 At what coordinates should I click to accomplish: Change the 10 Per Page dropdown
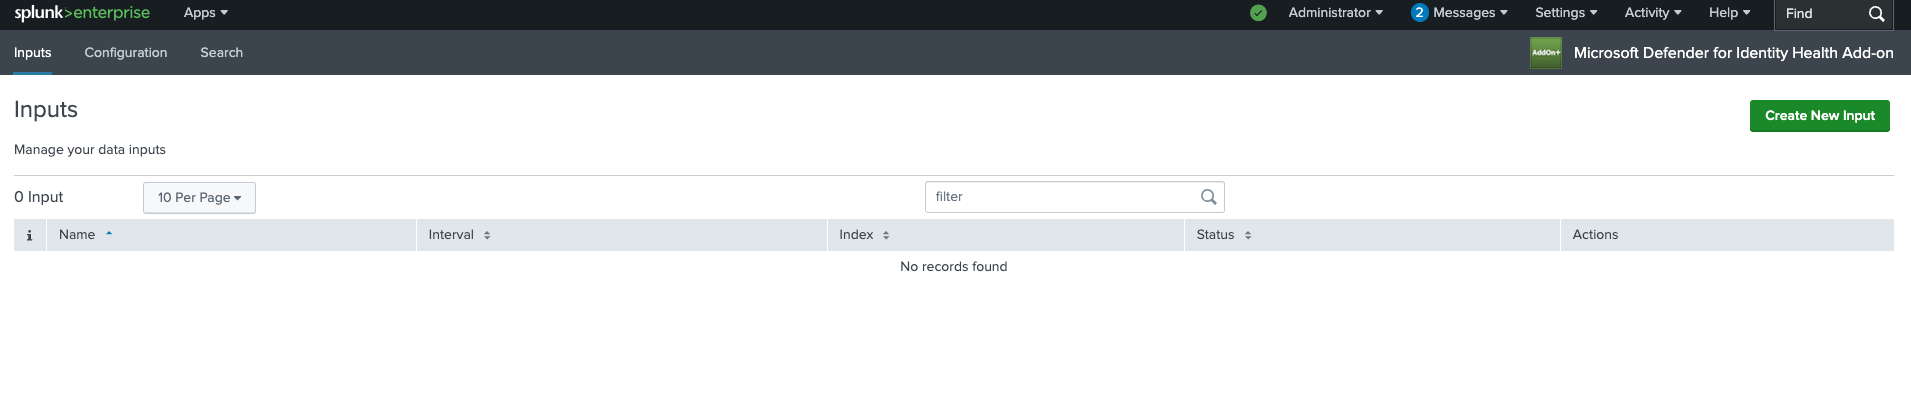click(199, 198)
